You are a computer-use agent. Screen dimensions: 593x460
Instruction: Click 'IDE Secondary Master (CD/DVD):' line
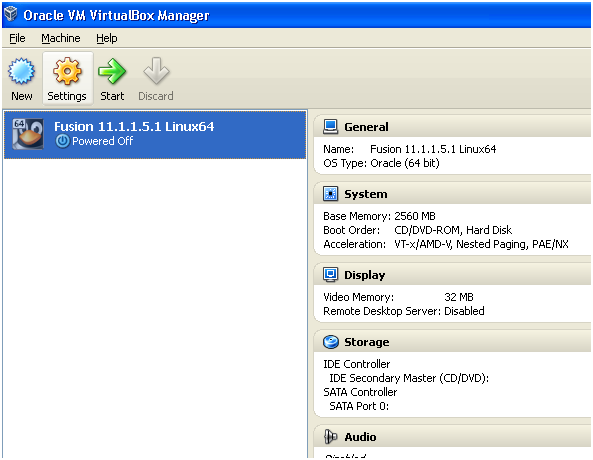coord(409,378)
